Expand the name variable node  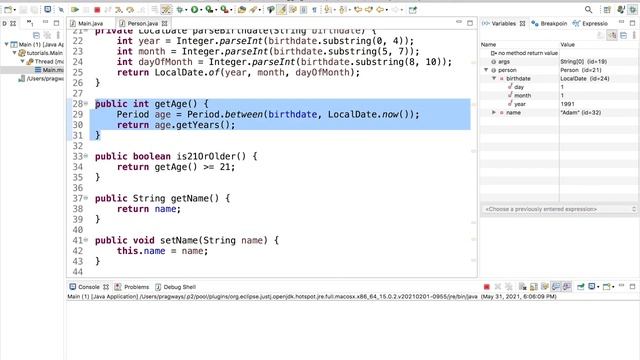494,112
